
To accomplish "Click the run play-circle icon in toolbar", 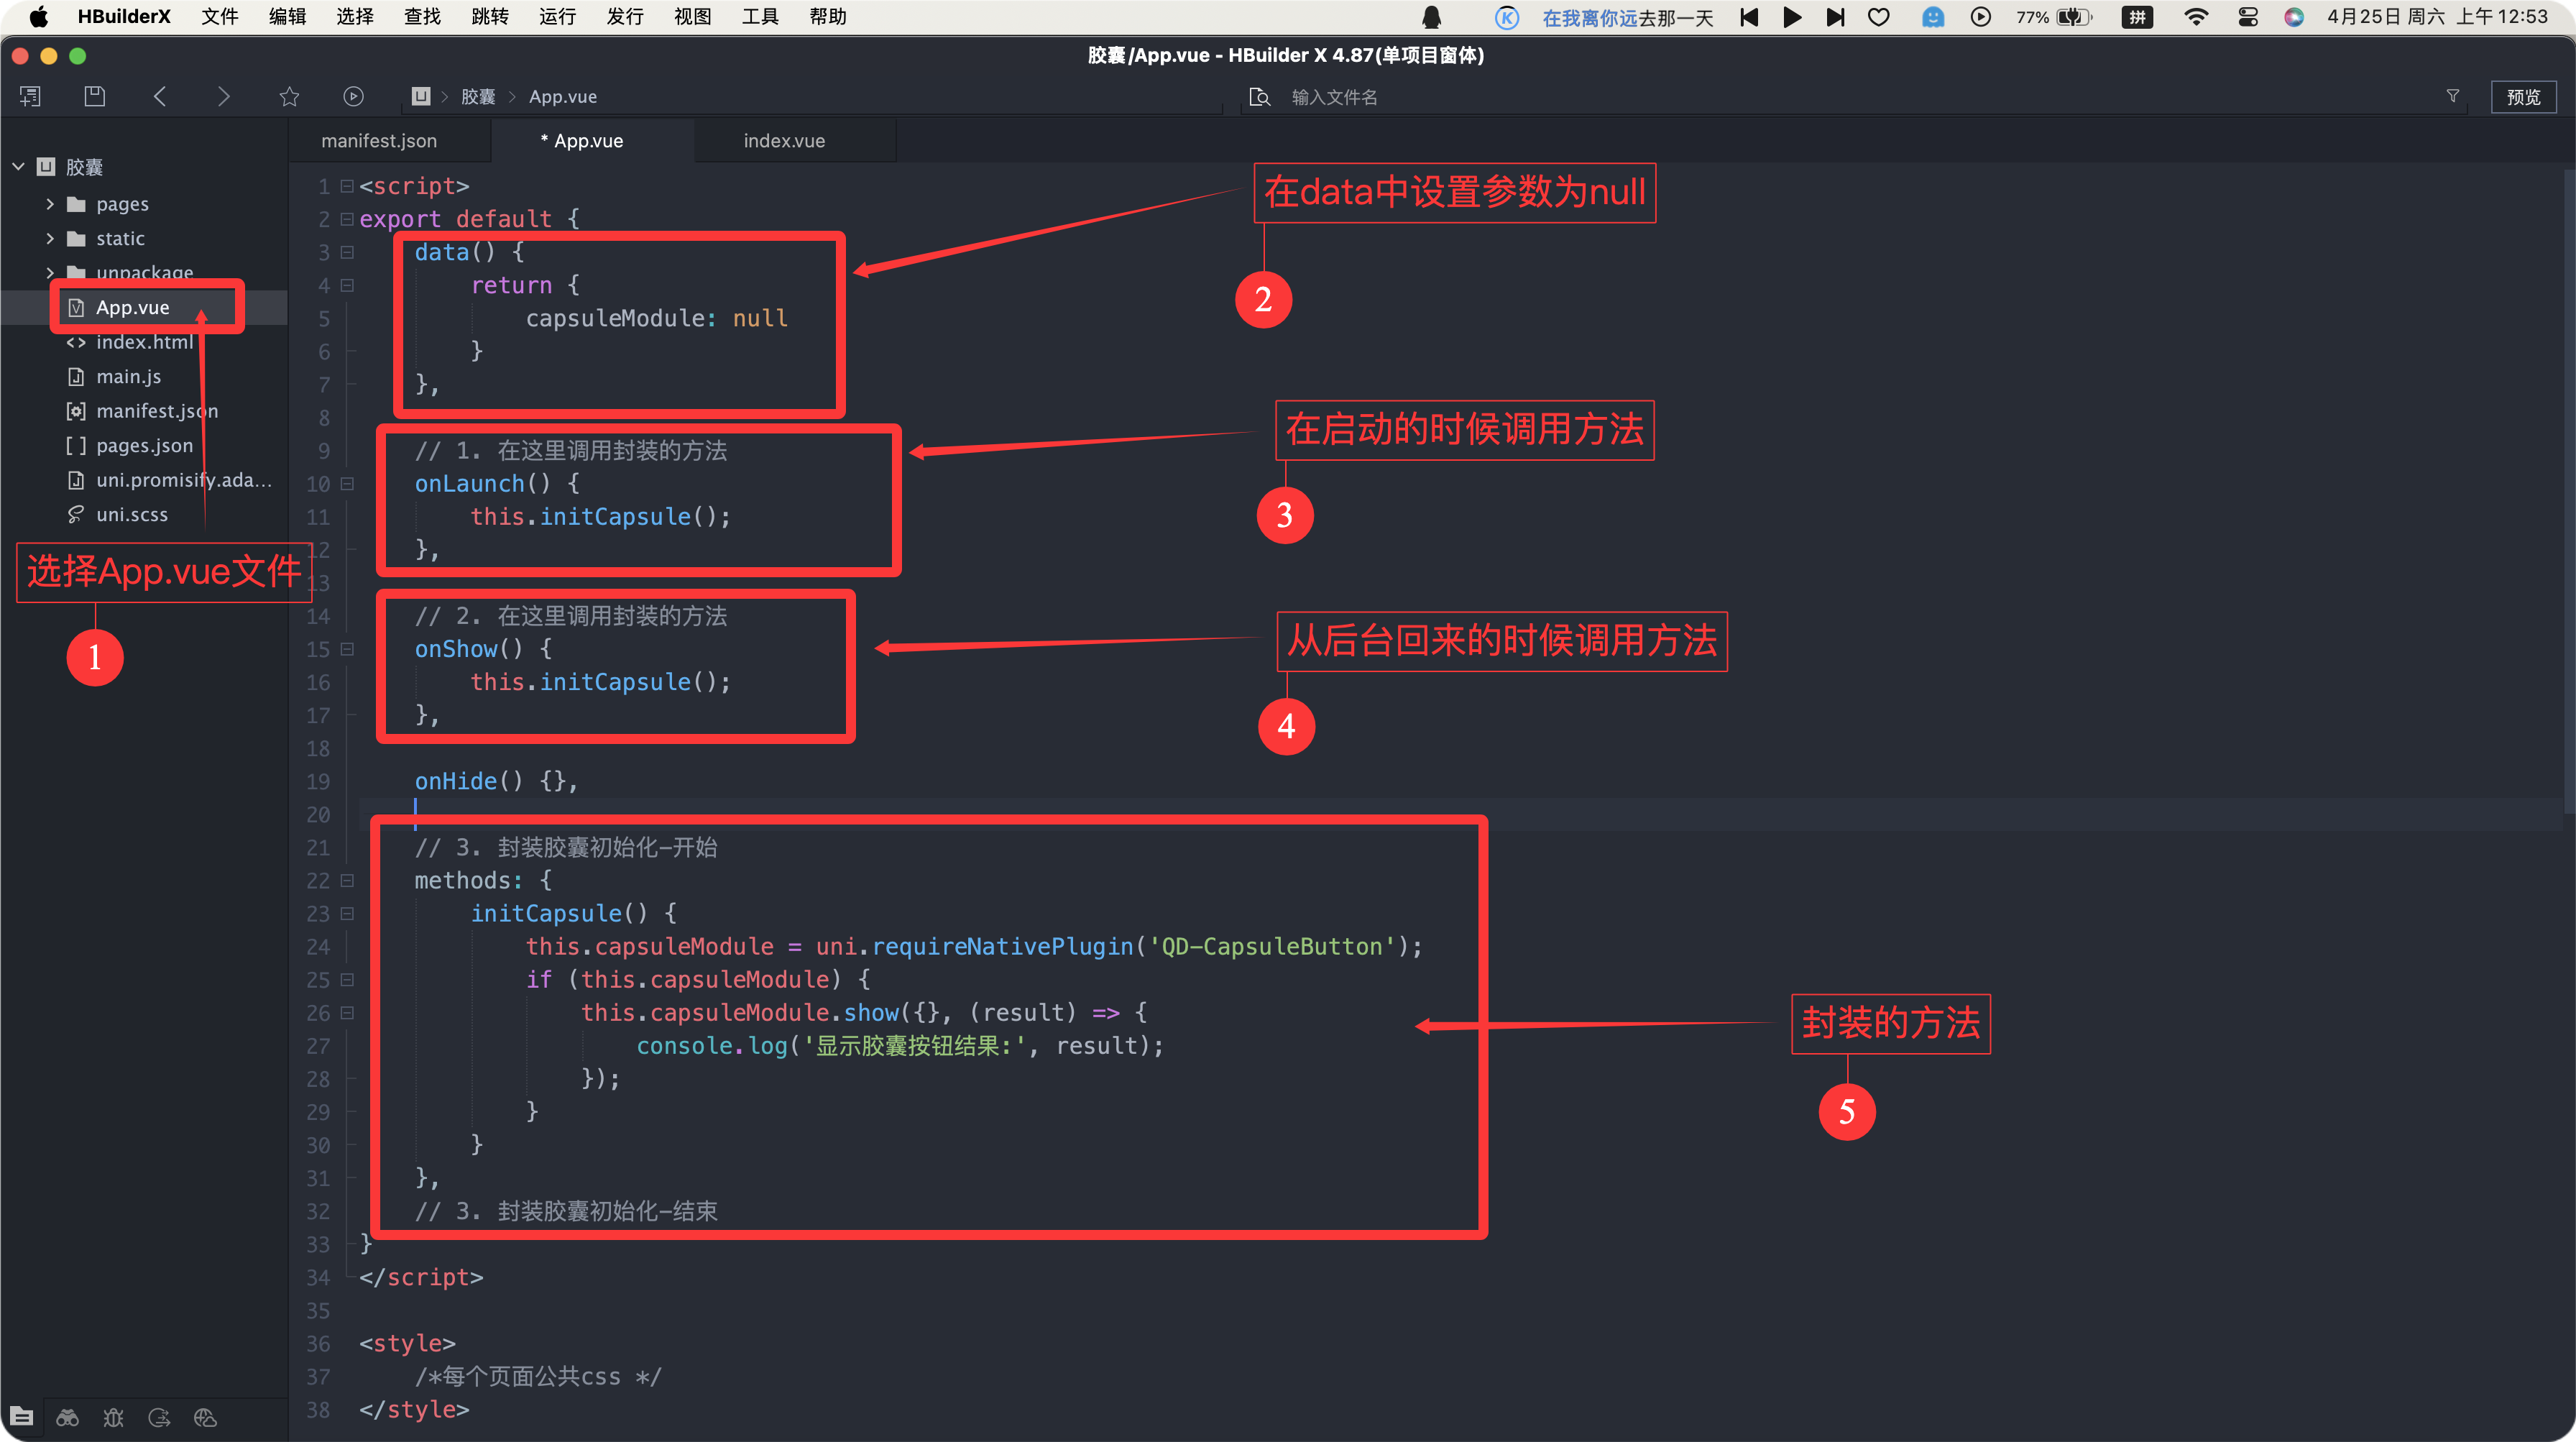I will pyautogui.click(x=353, y=96).
